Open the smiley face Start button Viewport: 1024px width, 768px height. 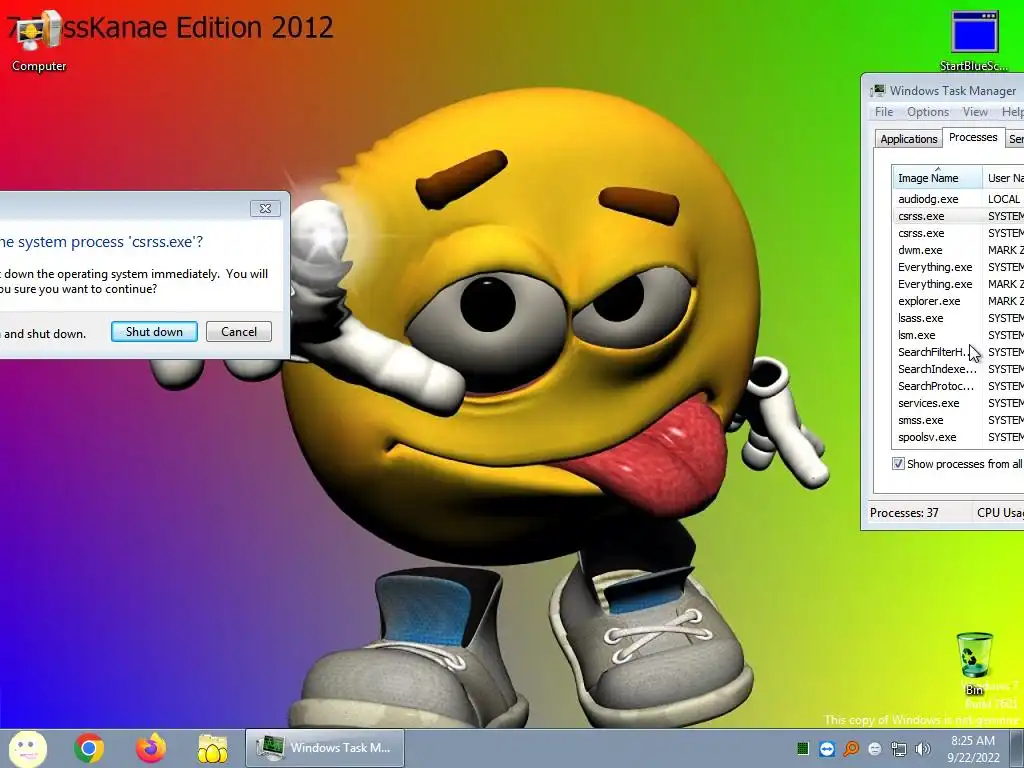pos(28,748)
